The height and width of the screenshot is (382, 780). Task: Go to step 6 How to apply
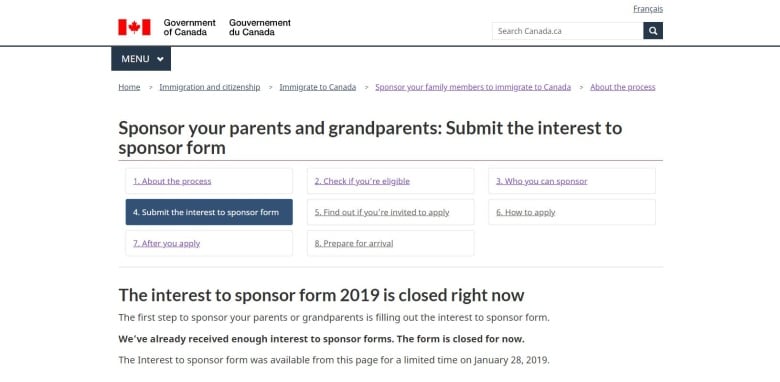[x=572, y=212]
